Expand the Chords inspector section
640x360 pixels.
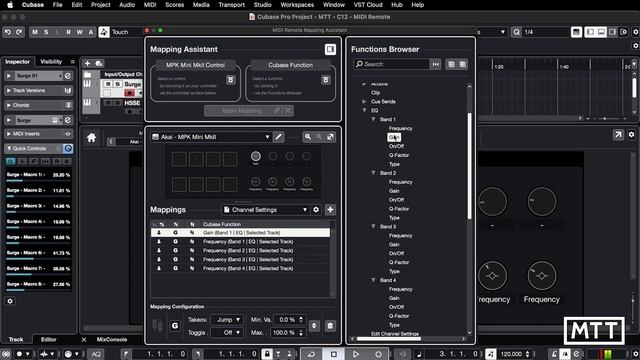(9, 105)
